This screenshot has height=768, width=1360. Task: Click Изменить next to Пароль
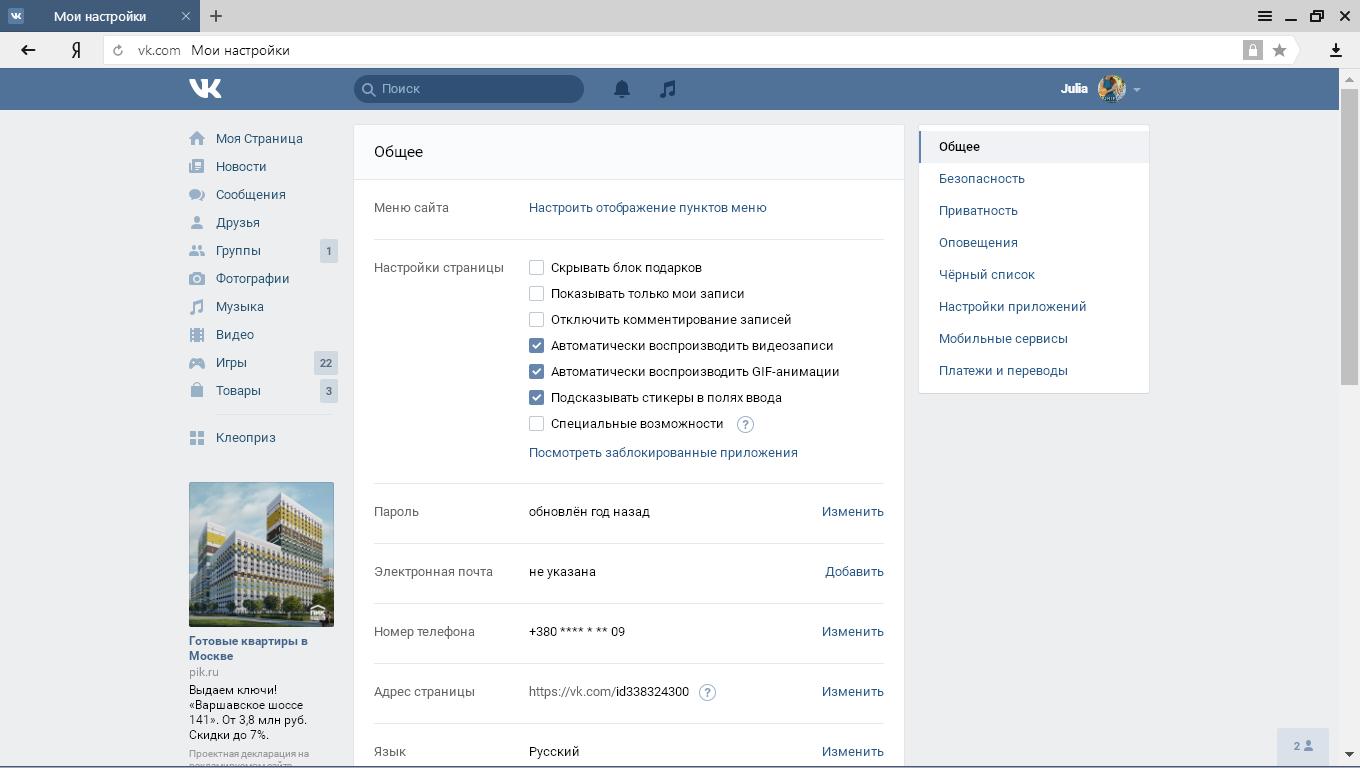[853, 512]
